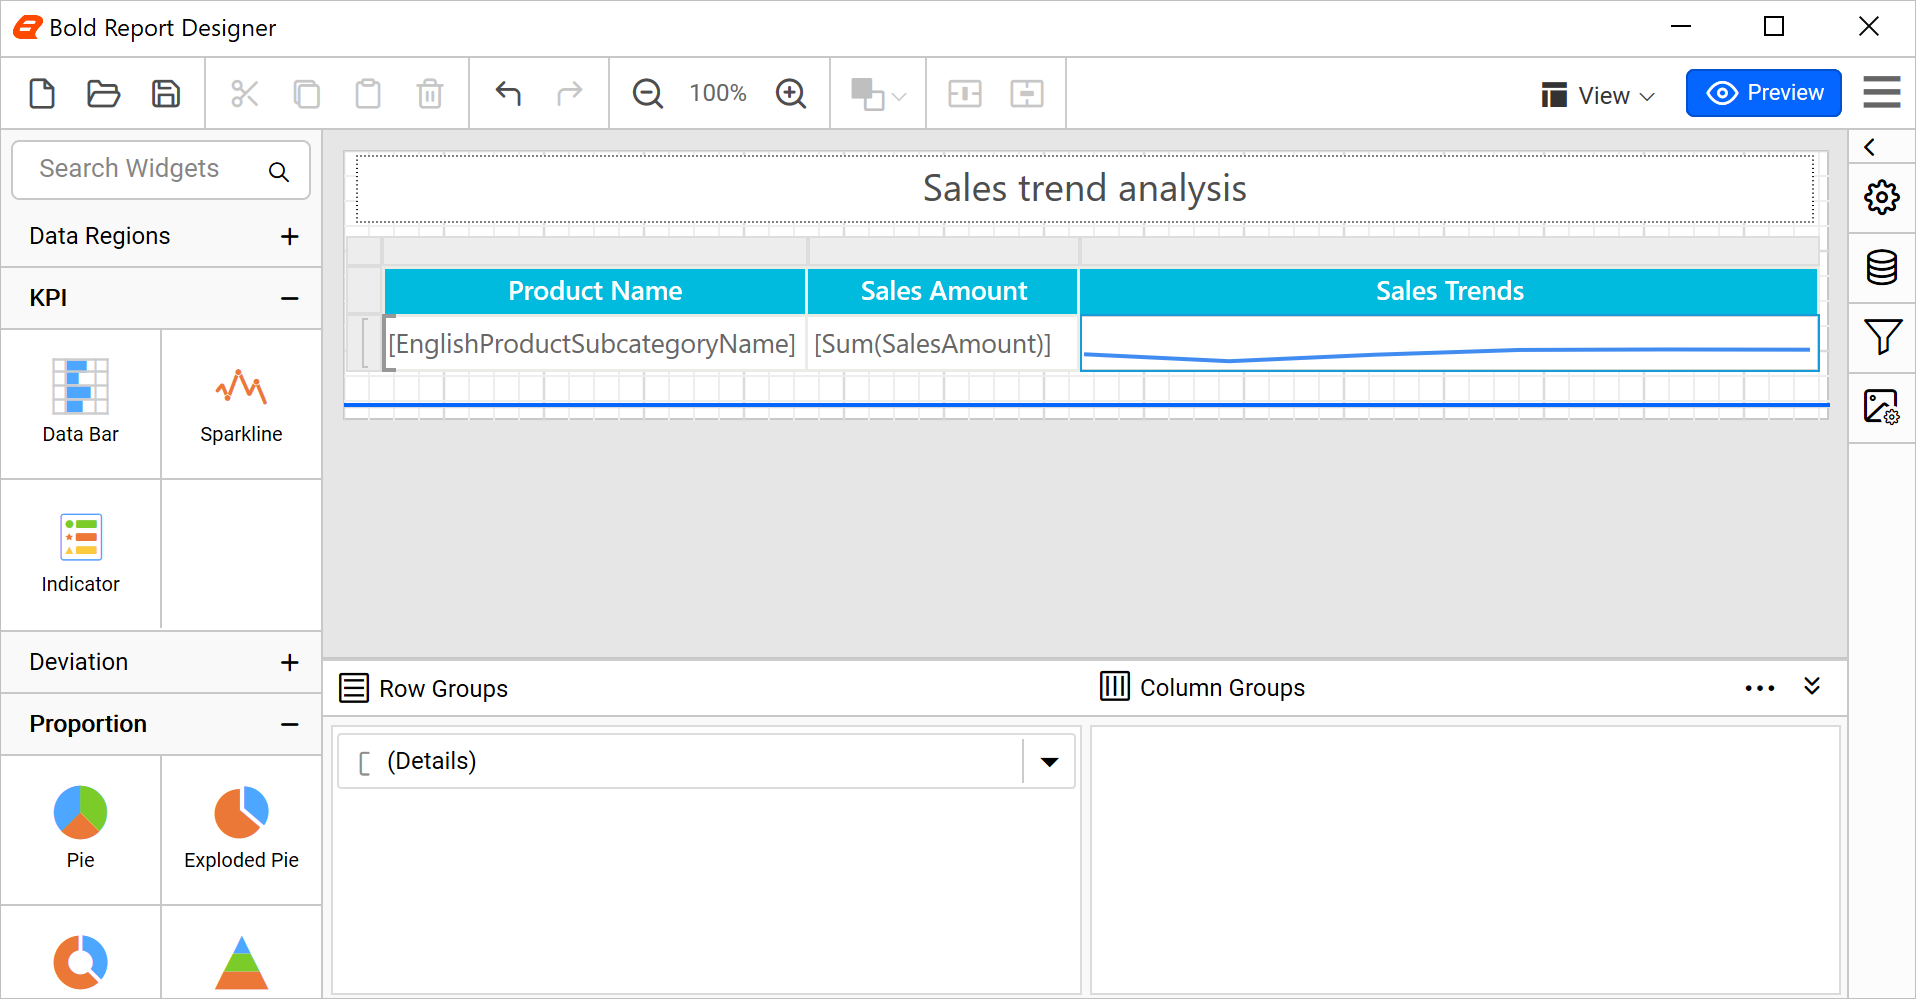Save the report with the floppy disk icon
1916x999 pixels.
pyautogui.click(x=166, y=93)
